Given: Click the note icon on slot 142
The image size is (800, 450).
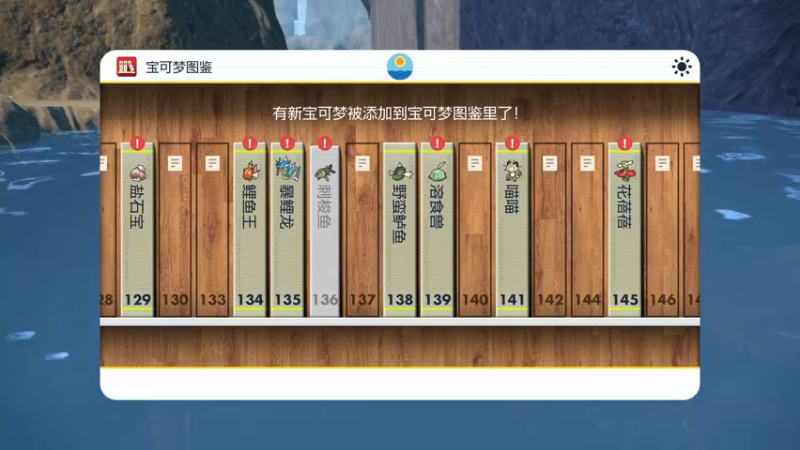Looking at the screenshot, I should (x=550, y=163).
